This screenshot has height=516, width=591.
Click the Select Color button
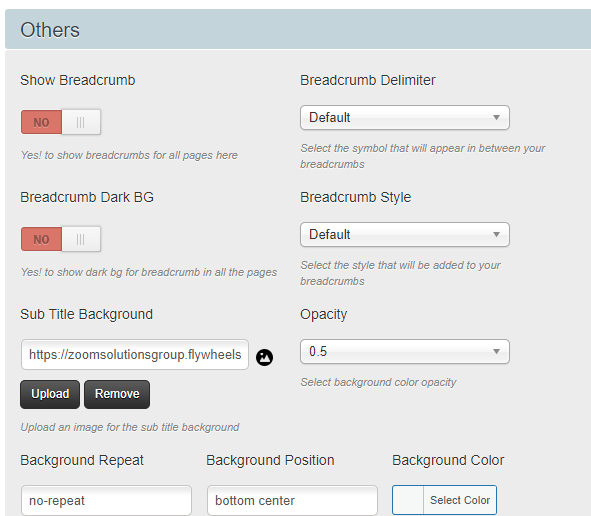460,500
